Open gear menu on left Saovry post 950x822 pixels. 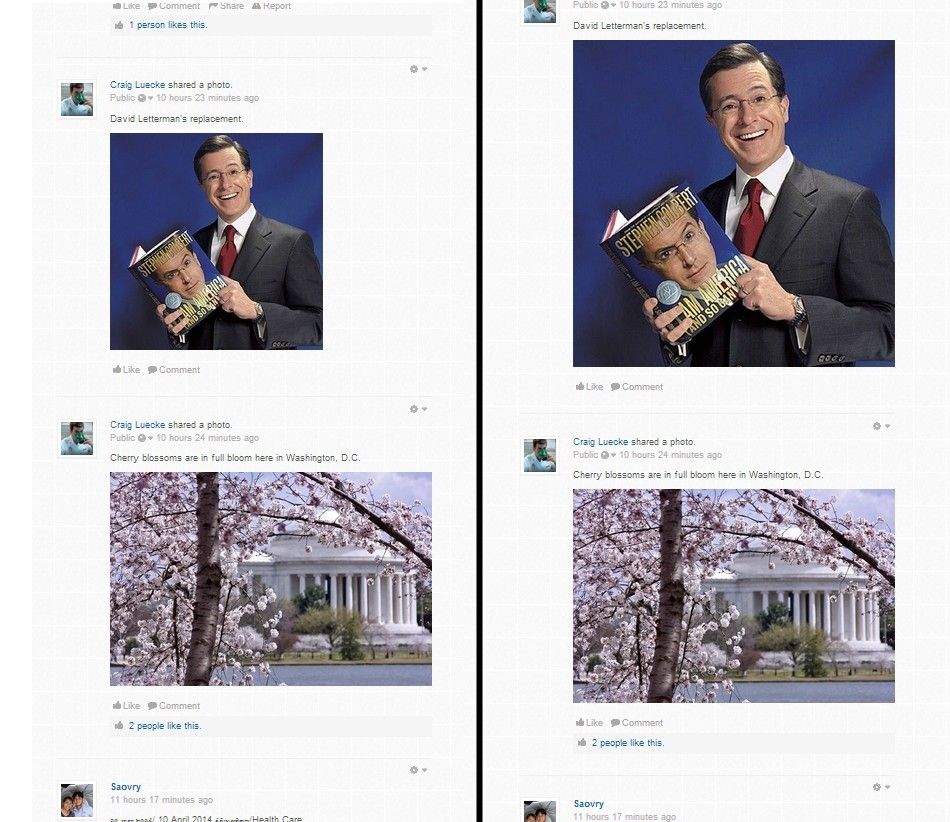click(418, 770)
